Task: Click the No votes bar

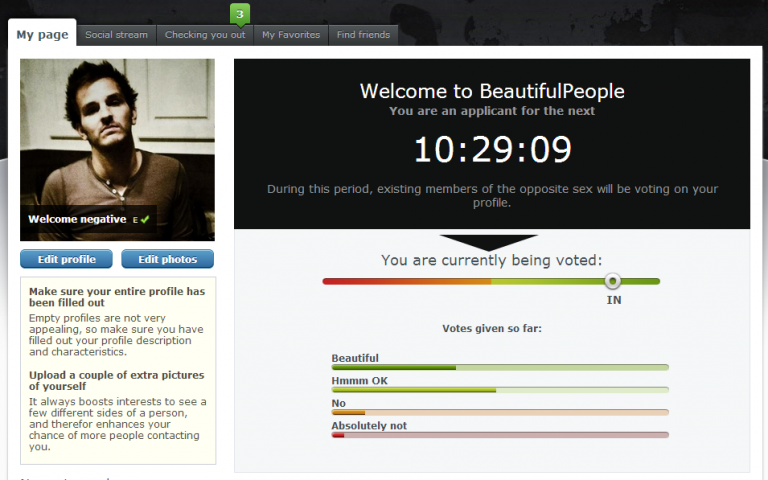Action: click(499, 412)
